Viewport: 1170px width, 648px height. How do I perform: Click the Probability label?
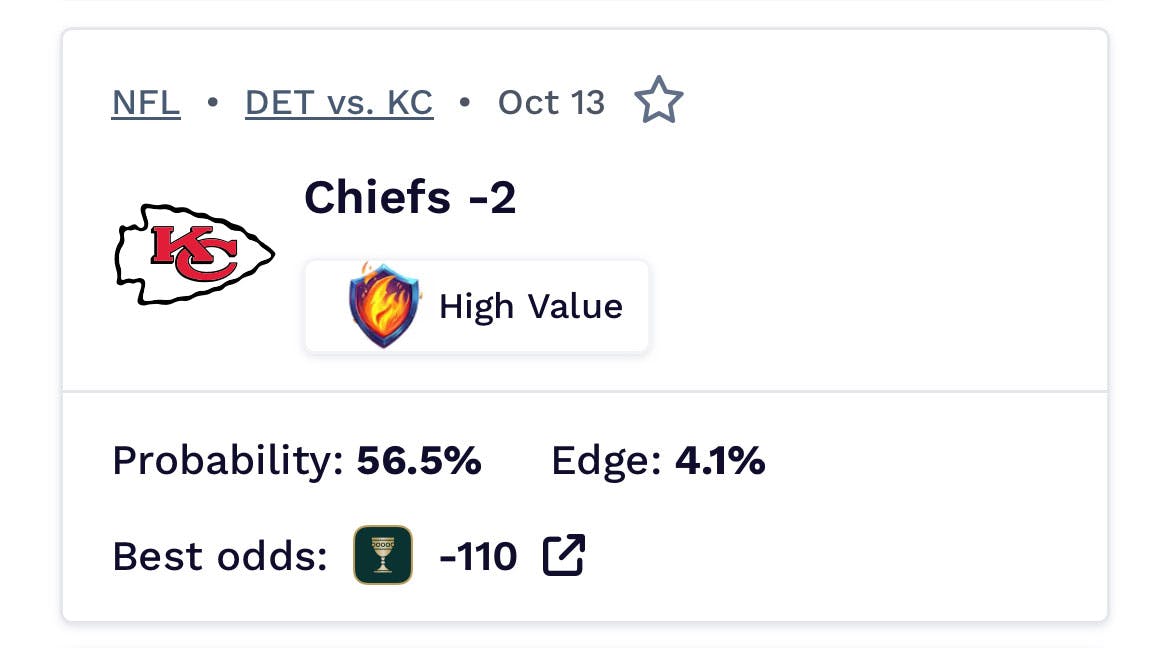click(228, 461)
